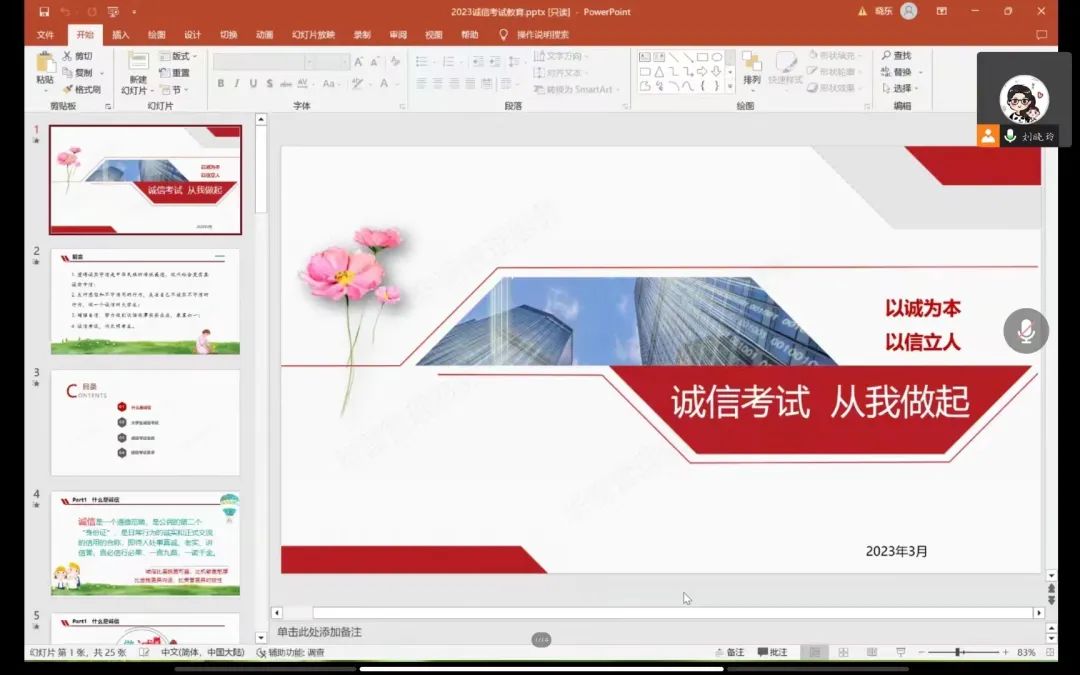Expand the Select (选择) dropdown
This screenshot has height=675, width=1080.
[x=900, y=88]
